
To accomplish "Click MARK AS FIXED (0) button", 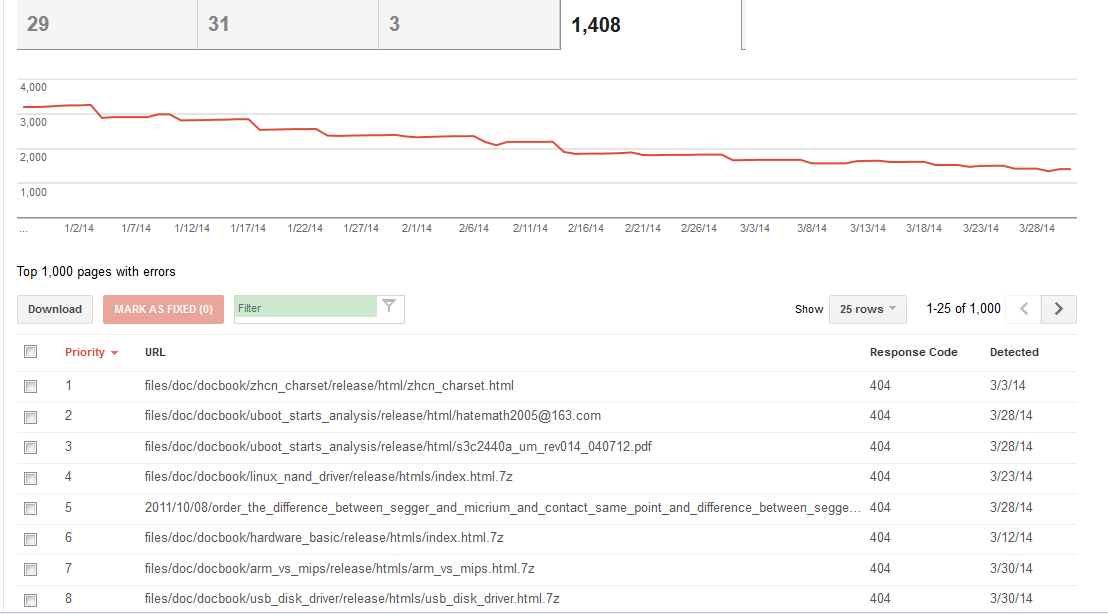I will (163, 309).
